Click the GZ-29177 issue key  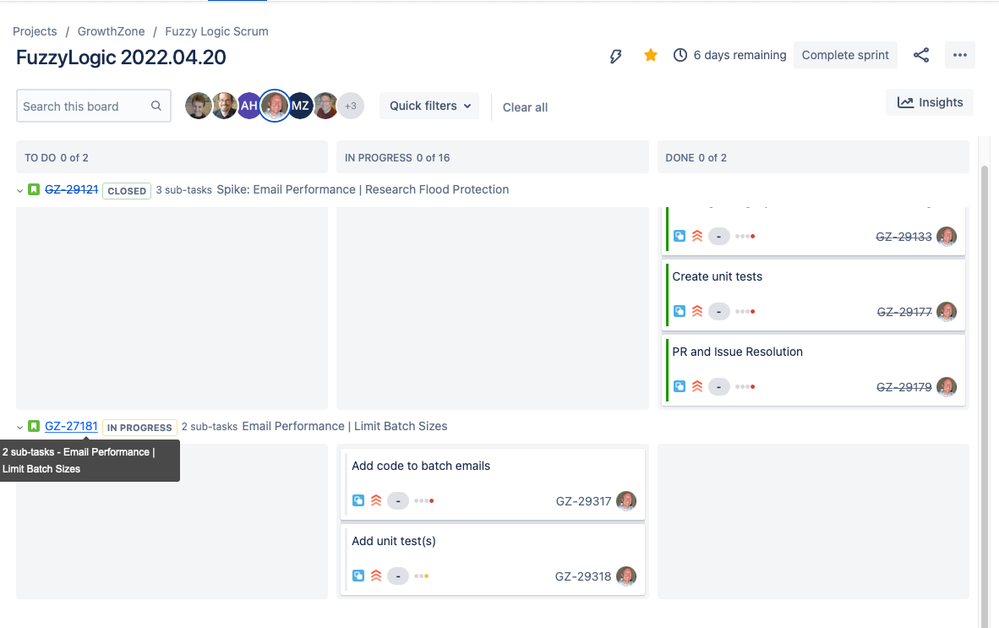coord(904,312)
